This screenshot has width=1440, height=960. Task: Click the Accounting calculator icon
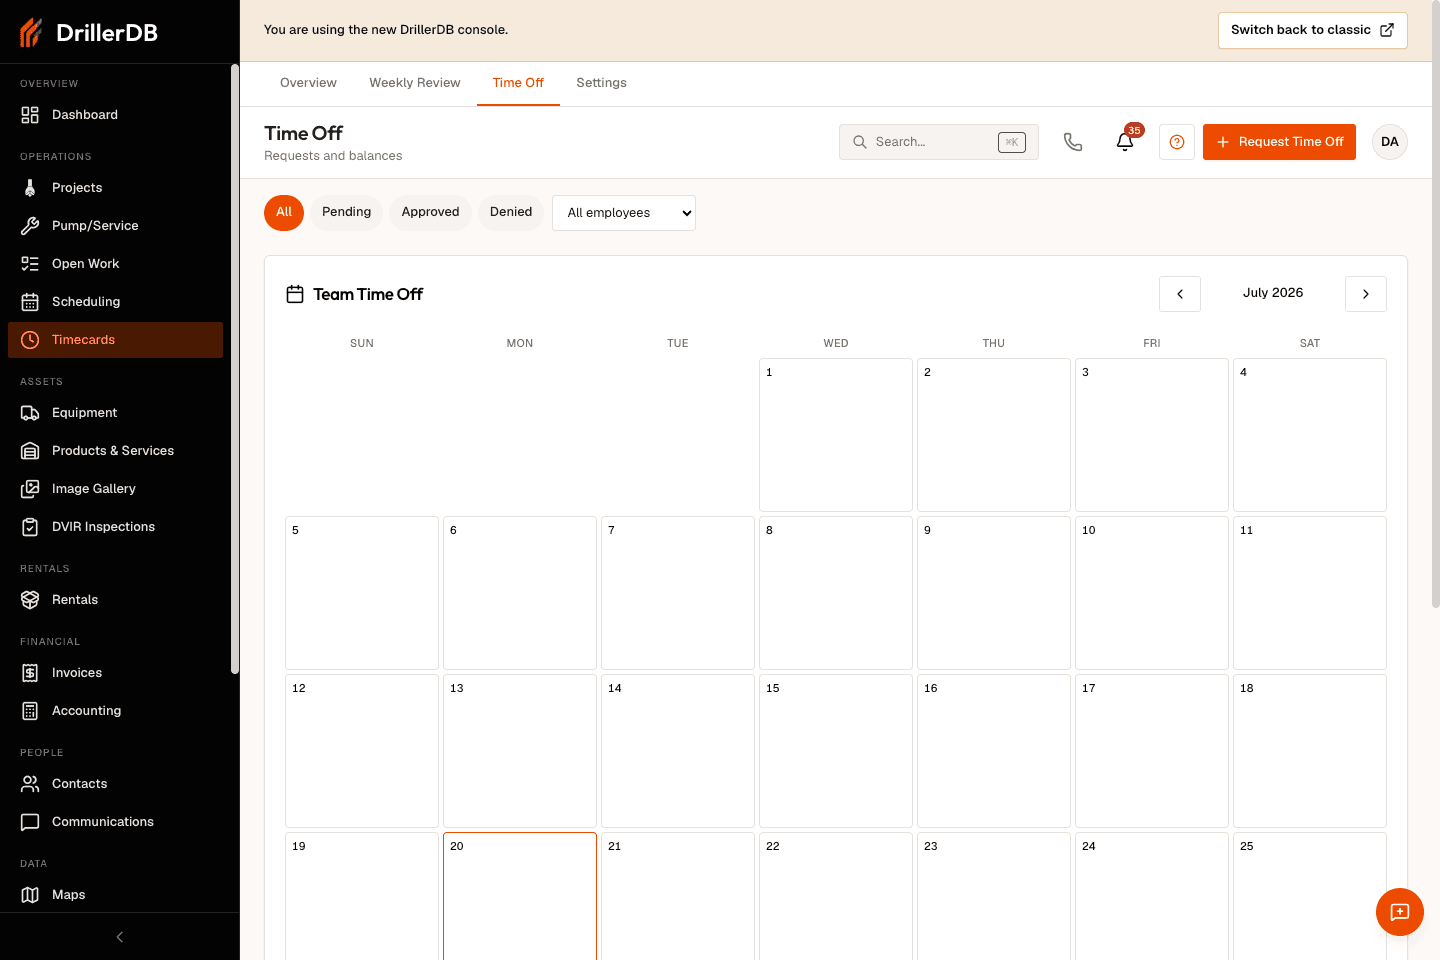[30, 711]
